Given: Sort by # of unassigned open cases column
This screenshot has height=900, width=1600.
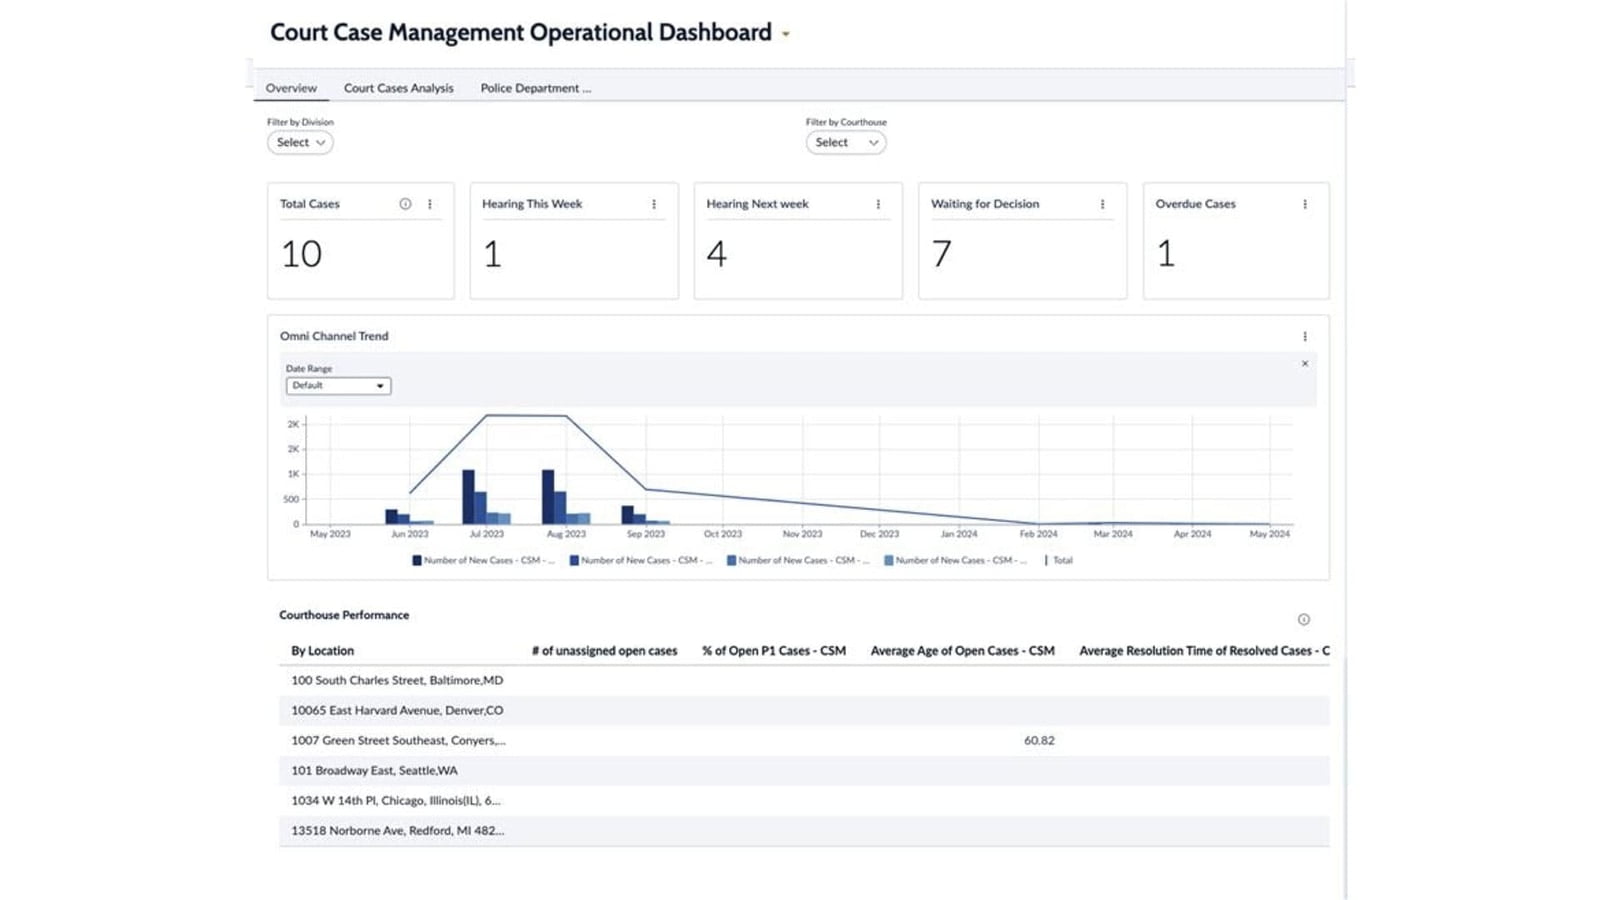Looking at the screenshot, I should (x=604, y=651).
